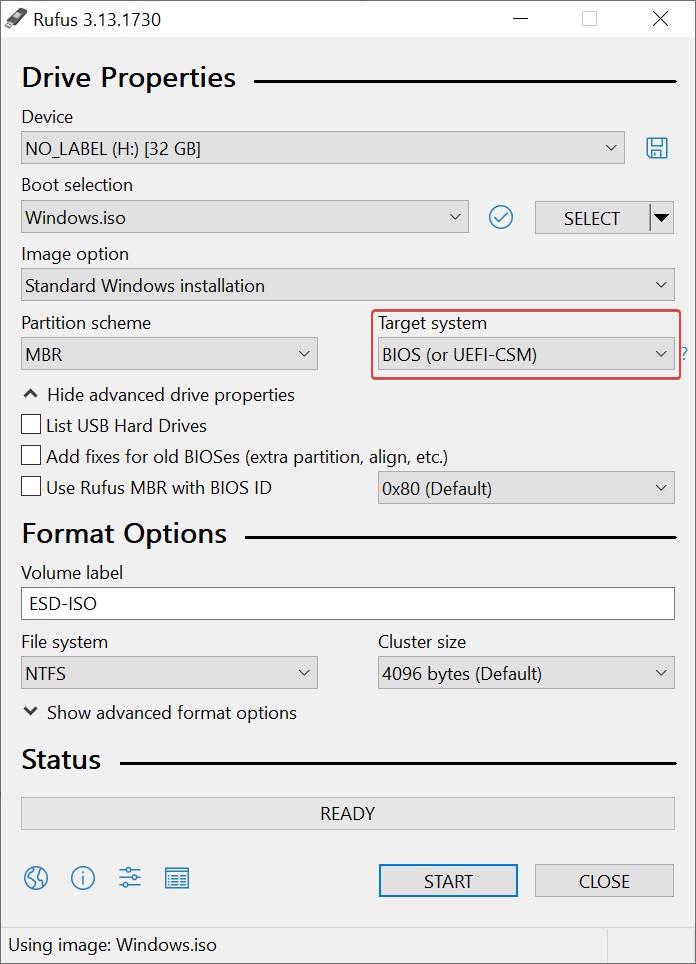Screen dimensions: 696x964
Task: Open the Cluster size dropdown
Action: [526, 673]
